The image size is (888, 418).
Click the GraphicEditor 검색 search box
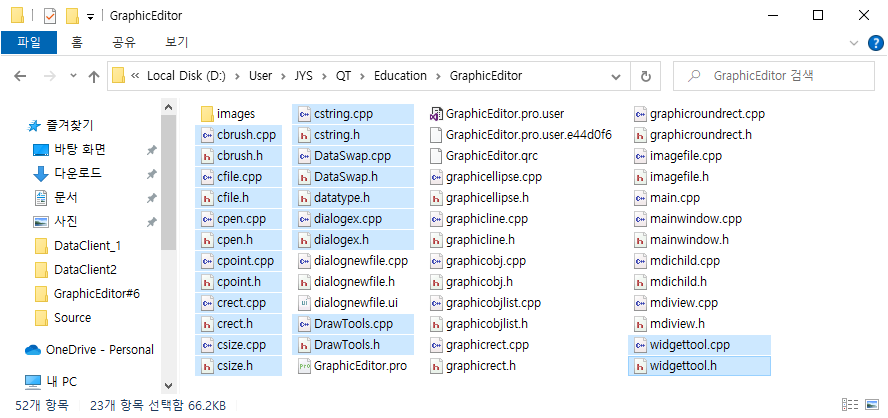point(774,76)
